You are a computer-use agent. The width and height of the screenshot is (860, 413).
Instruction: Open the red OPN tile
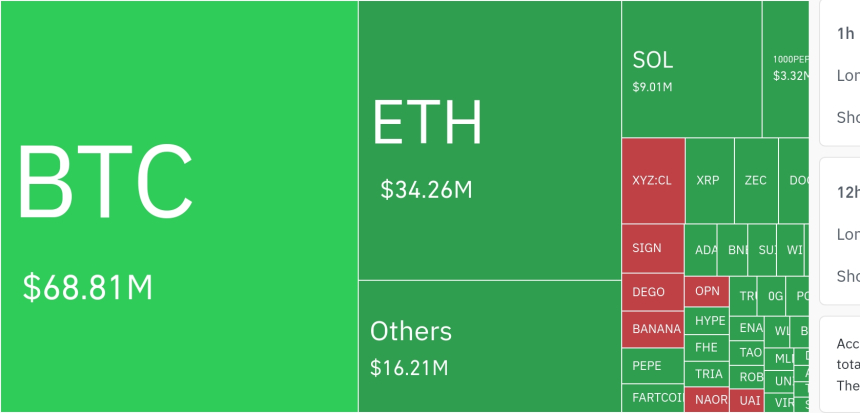pyautogui.click(x=707, y=293)
